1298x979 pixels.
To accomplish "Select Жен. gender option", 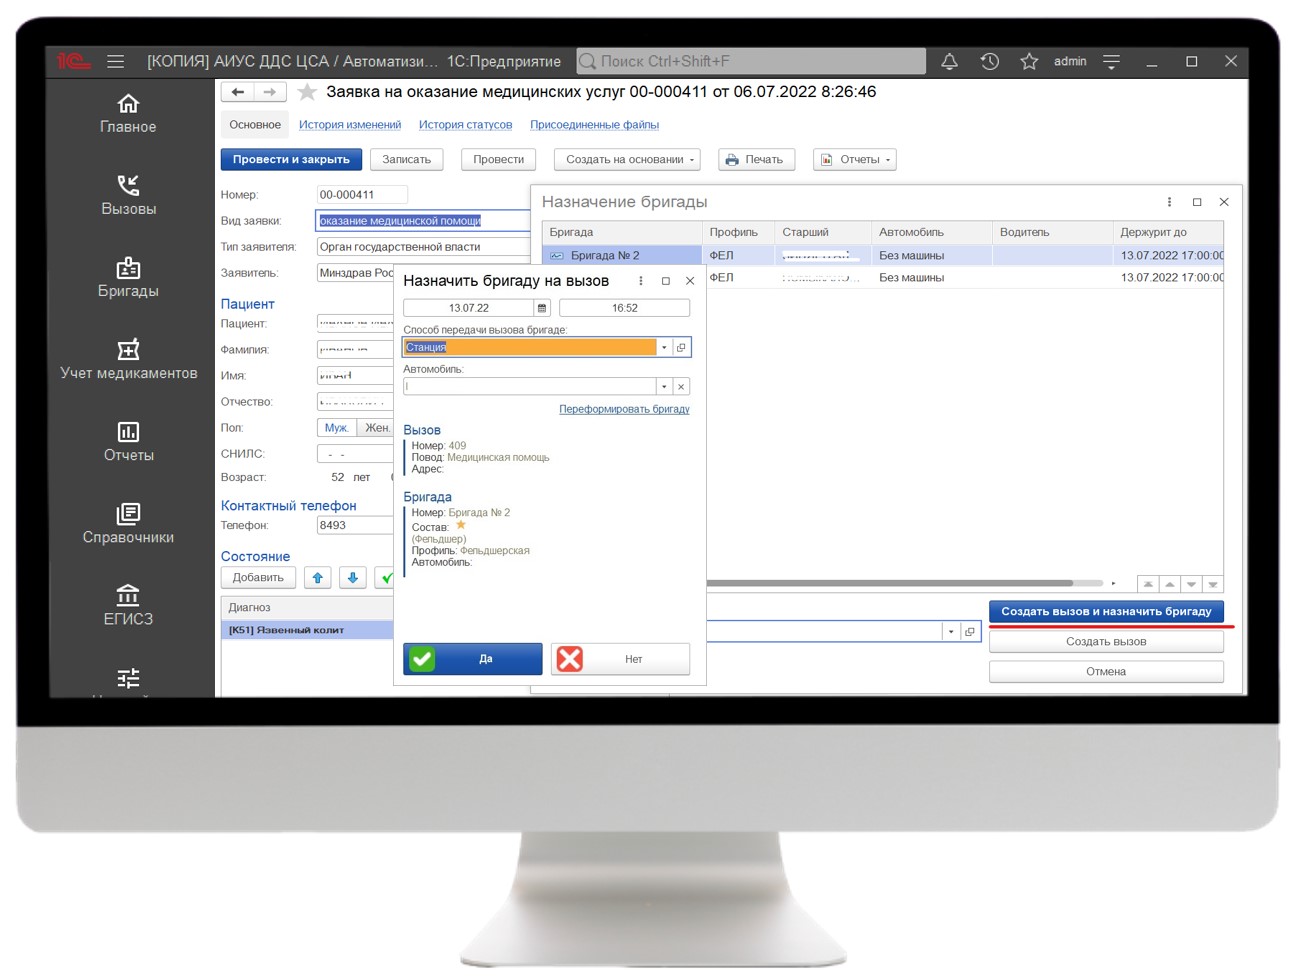I will click(x=376, y=427).
